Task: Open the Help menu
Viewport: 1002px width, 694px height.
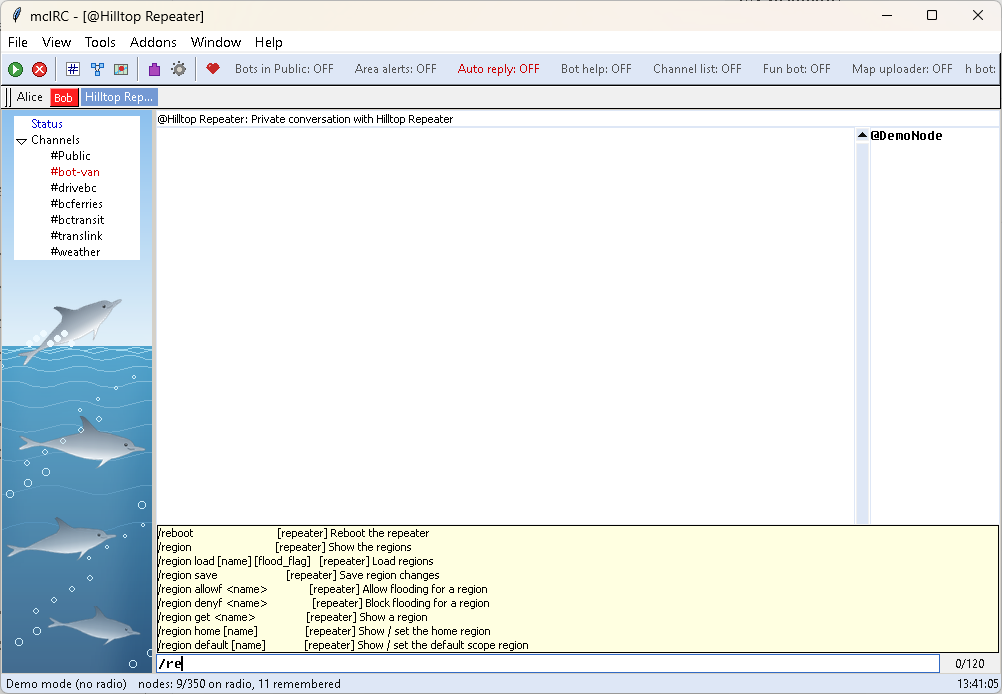Action: [x=268, y=42]
